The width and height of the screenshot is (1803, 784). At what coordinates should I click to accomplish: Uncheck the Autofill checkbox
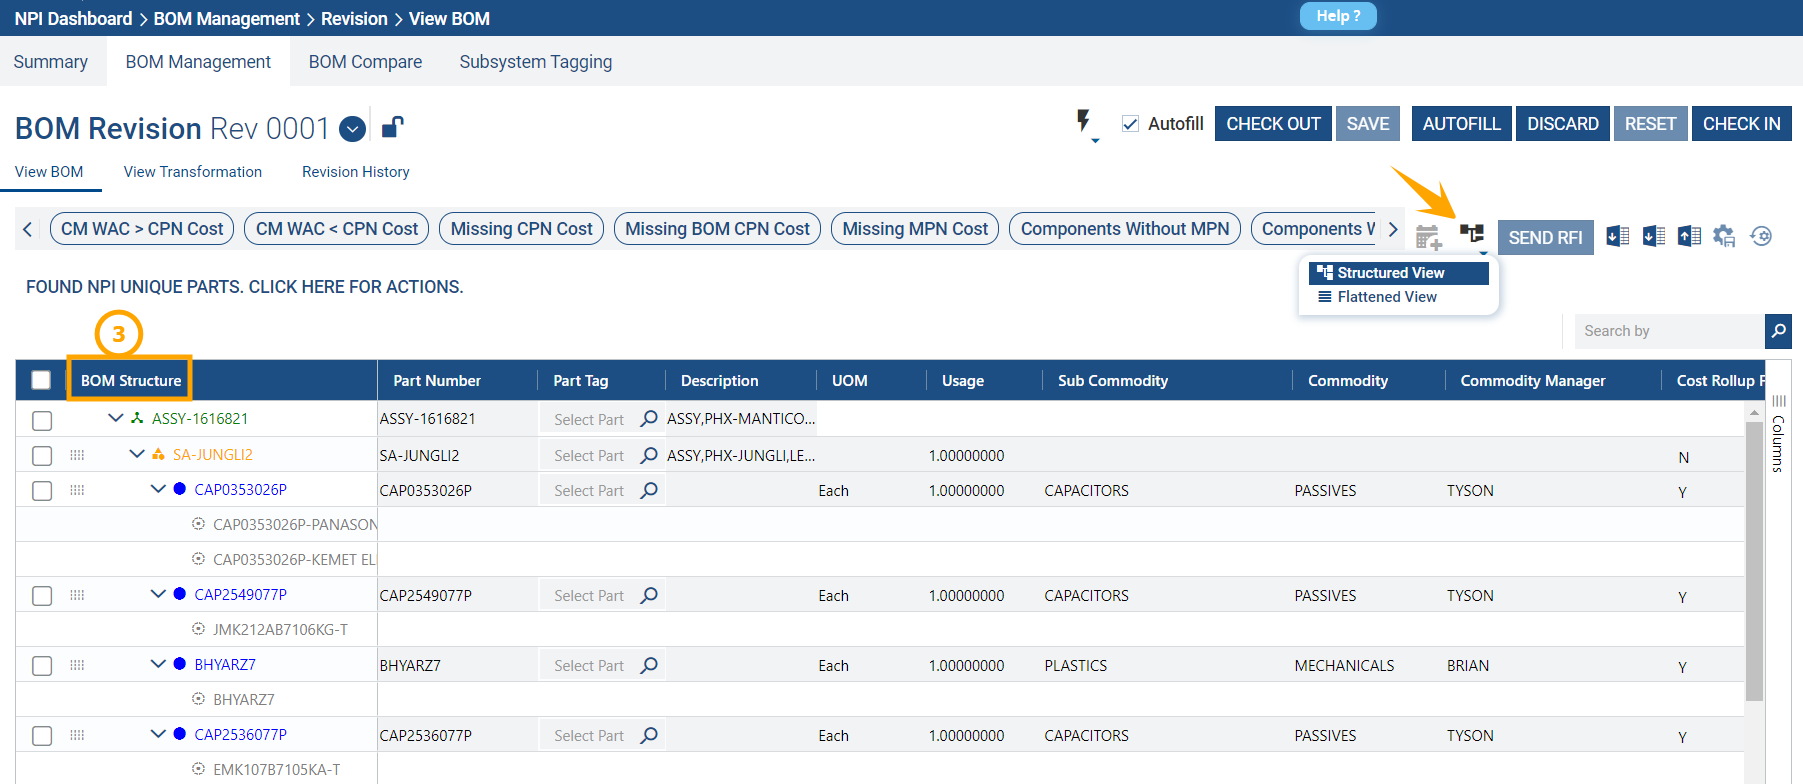pyautogui.click(x=1130, y=124)
